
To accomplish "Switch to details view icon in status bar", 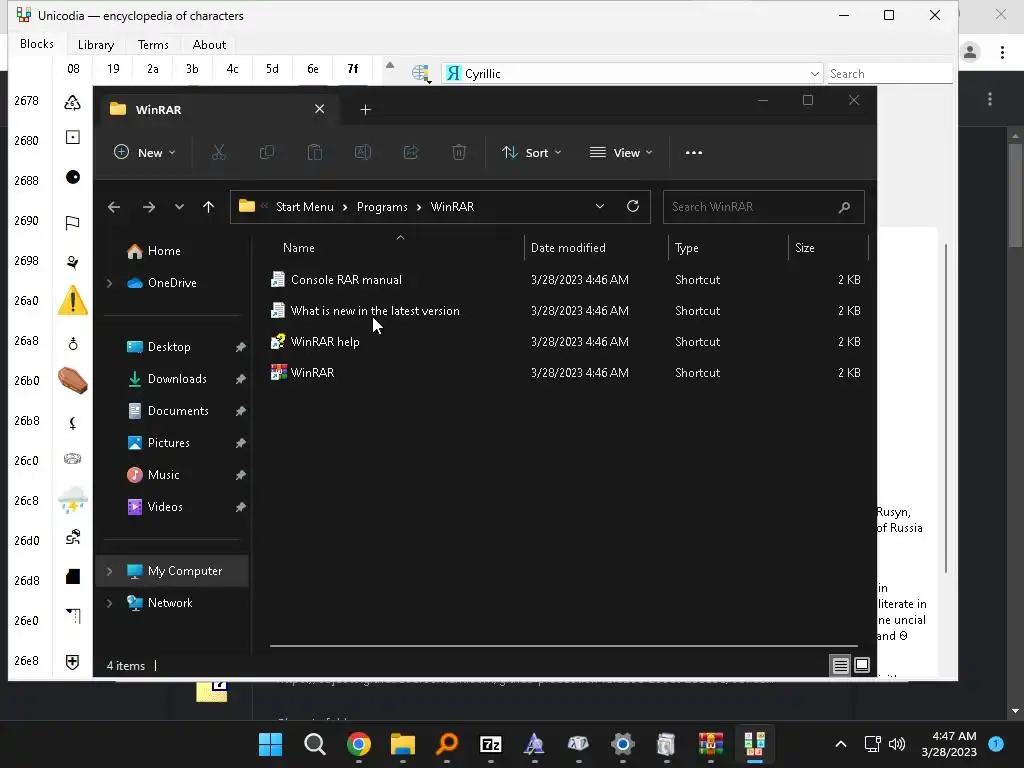I will (x=840, y=665).
